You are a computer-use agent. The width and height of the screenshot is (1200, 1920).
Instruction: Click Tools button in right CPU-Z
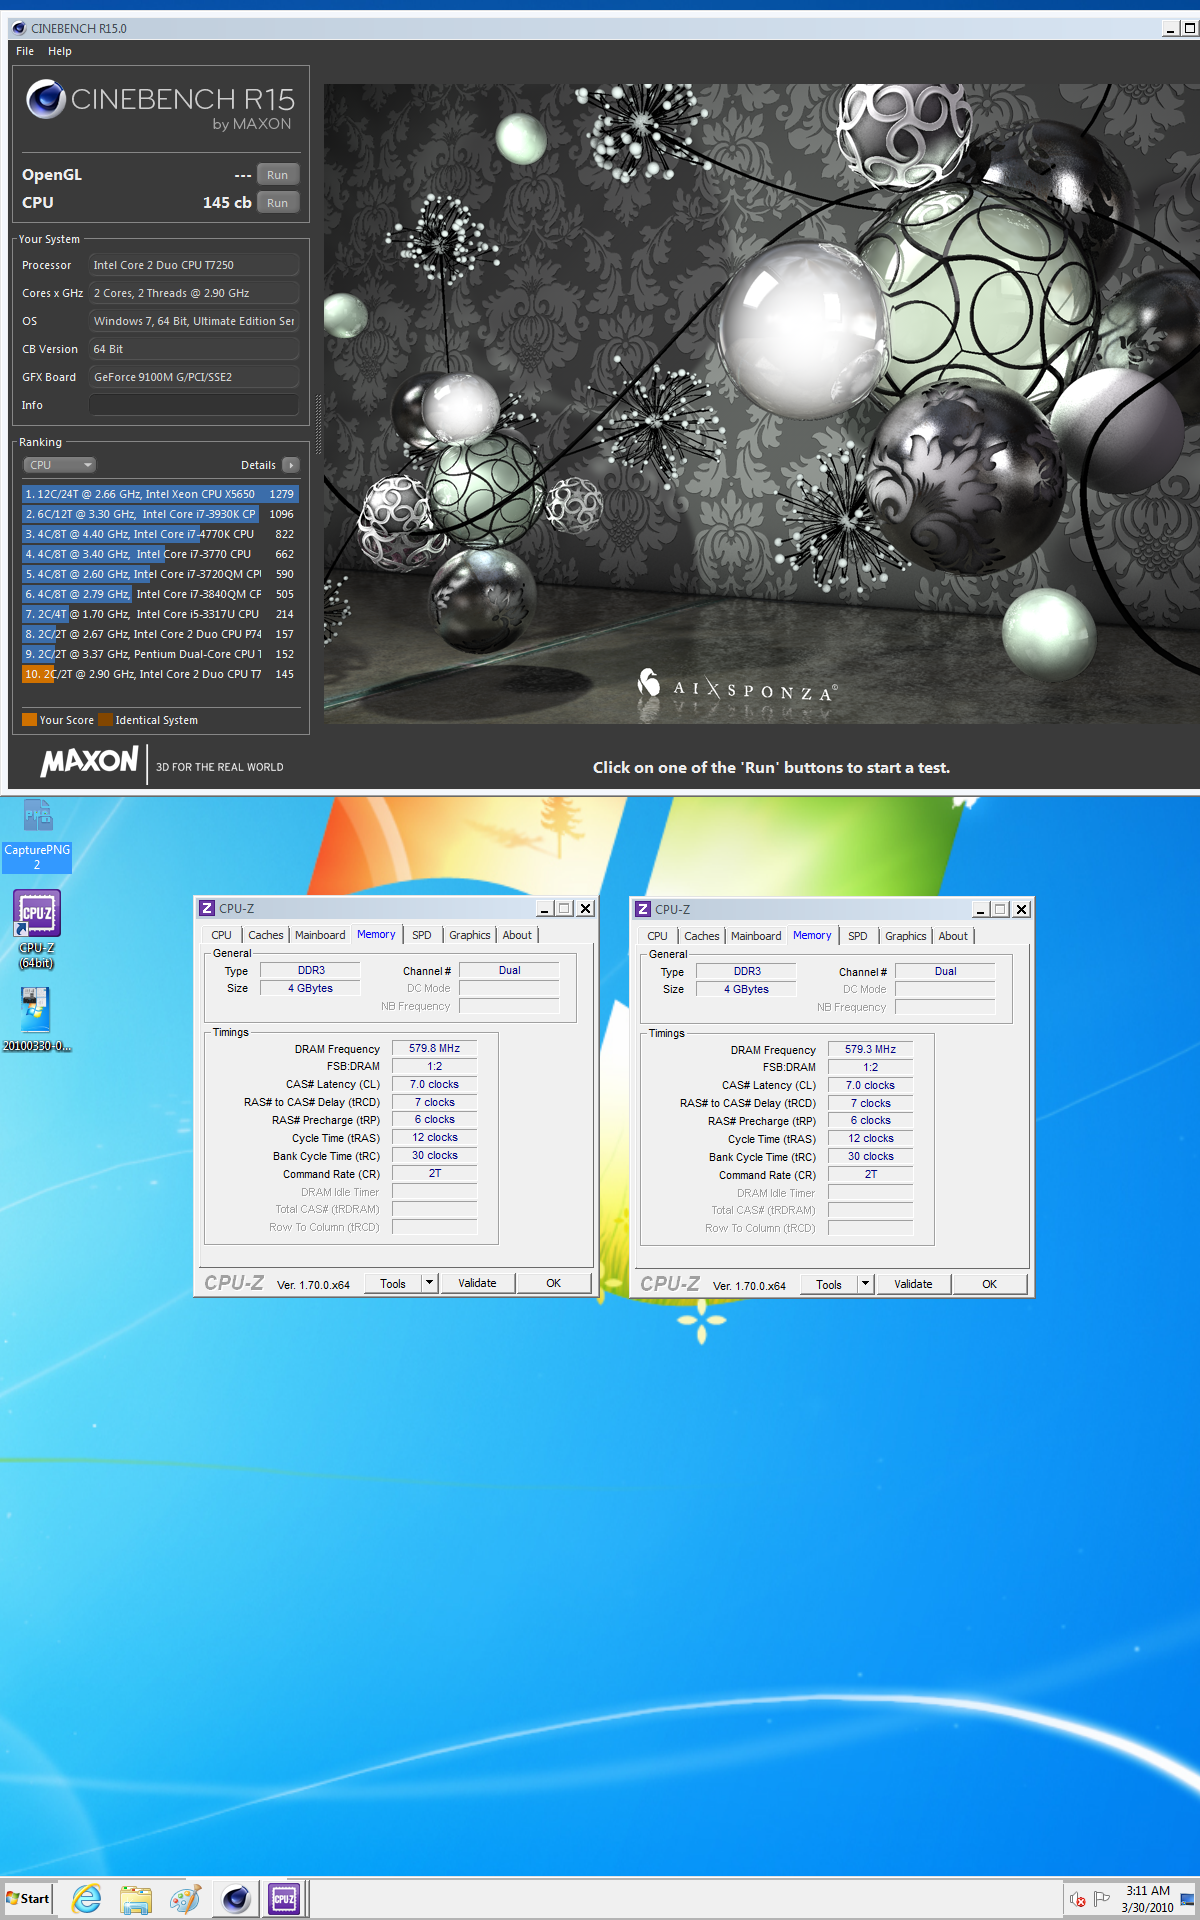829,1284
